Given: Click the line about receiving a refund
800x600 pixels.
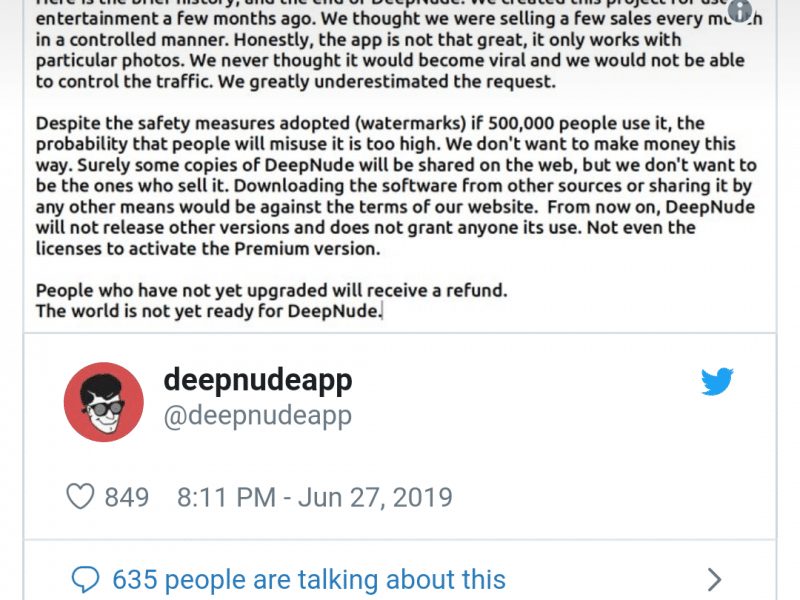Looking at the screenshot, I should 271,290.
